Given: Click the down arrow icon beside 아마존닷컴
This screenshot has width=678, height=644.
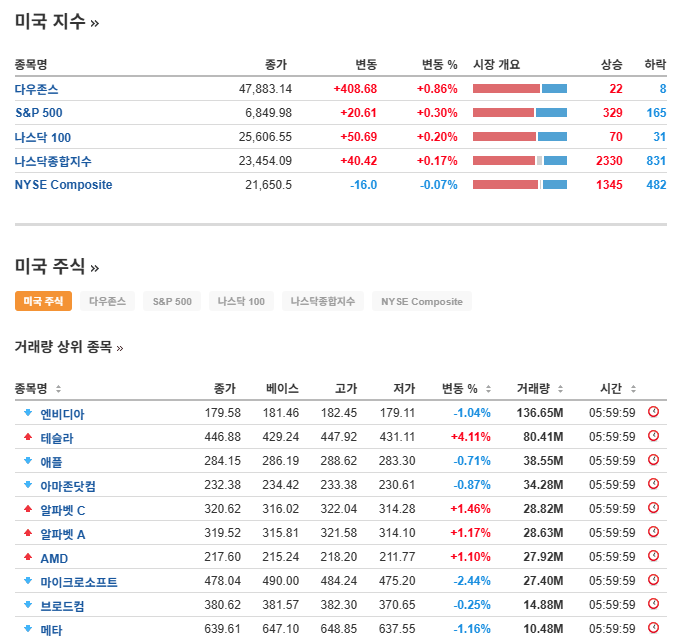Looking at the screenshot, I should [28, 485].
